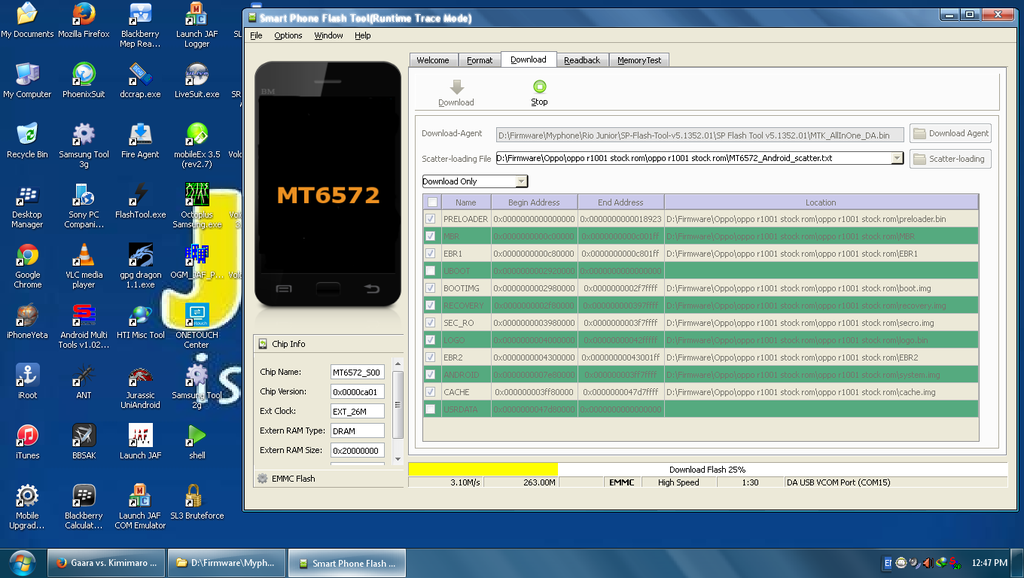Open the VLC media player desktop icon
Screen dimensions: 1024x578
(84, 256)
